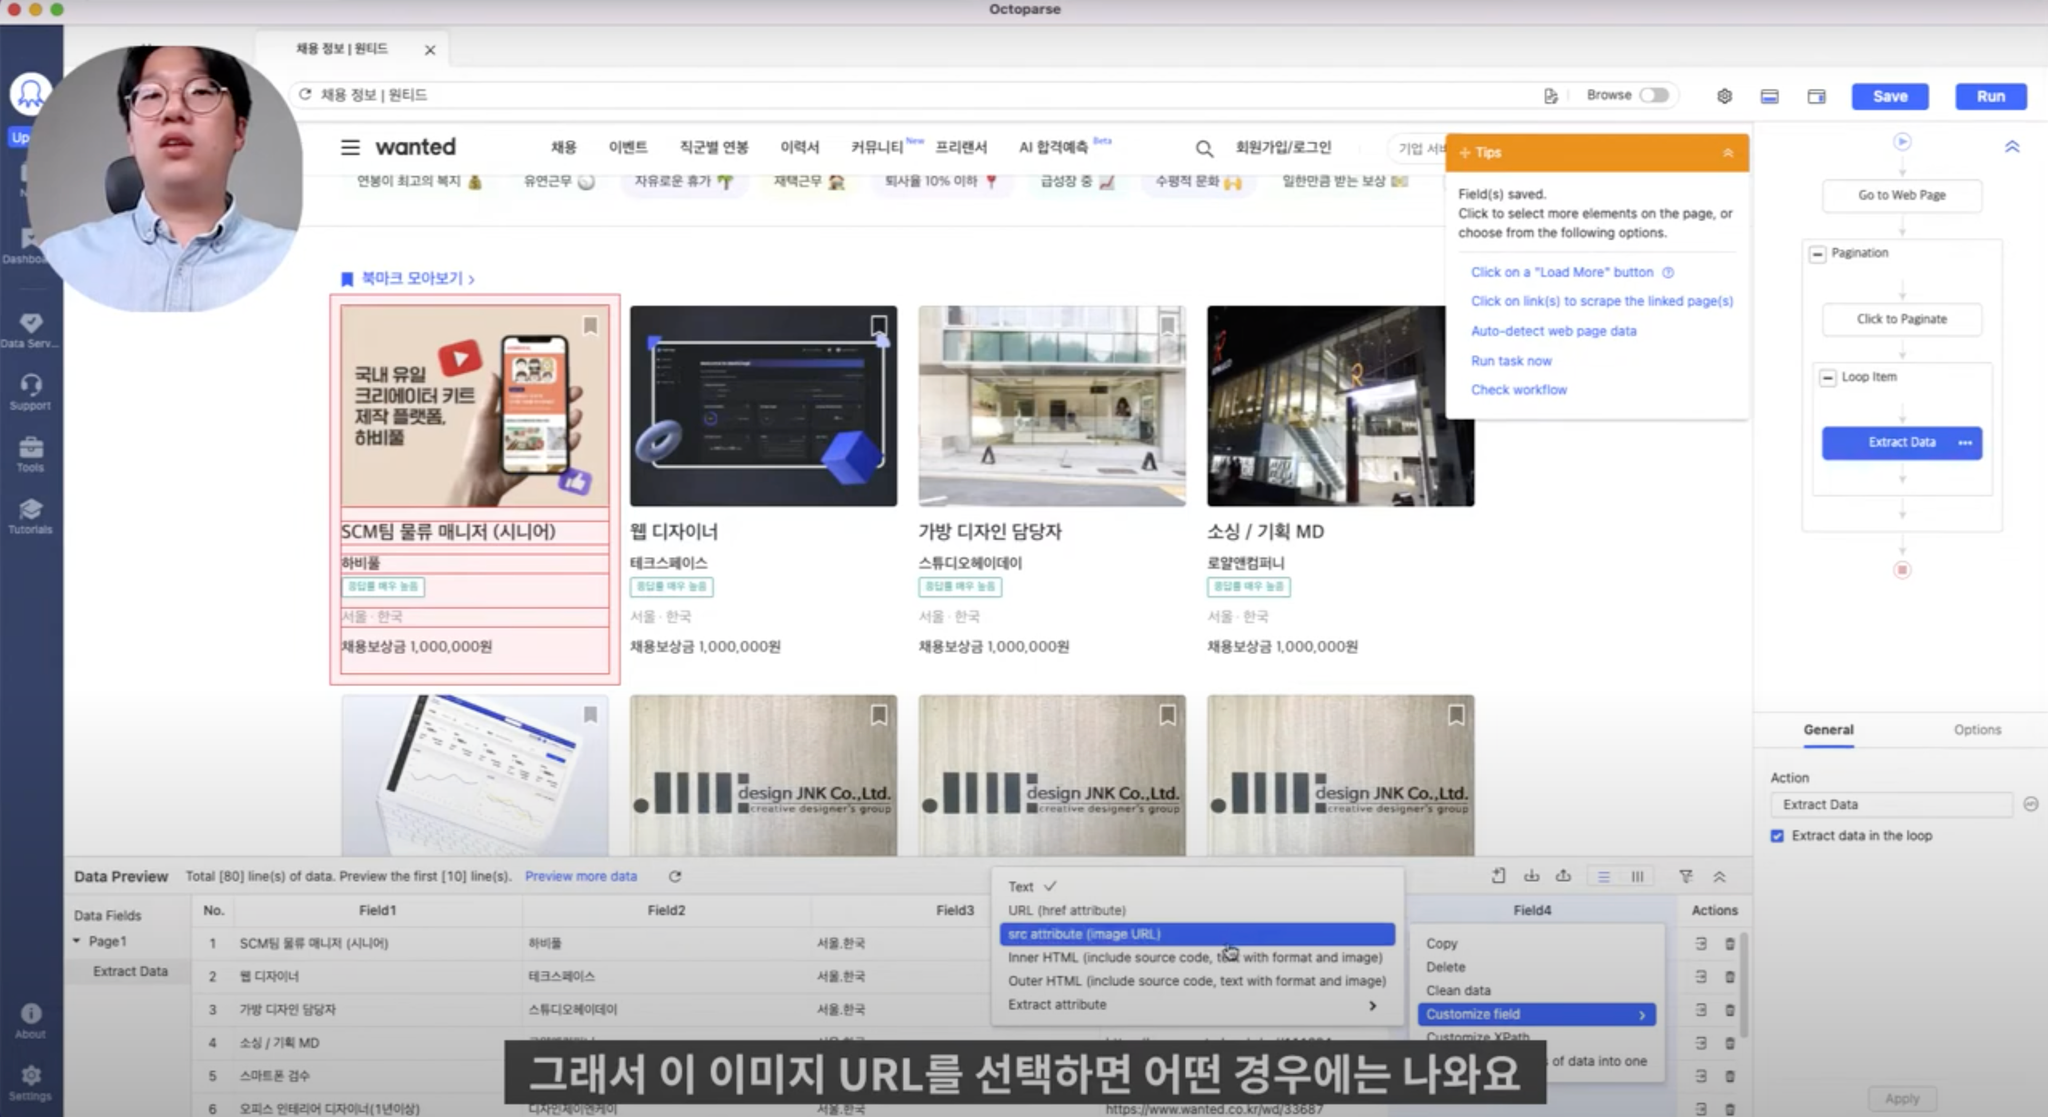Collapse Page1 in Data Fields tree
The image size is (2048, 1117).
[x=77, y=941]
